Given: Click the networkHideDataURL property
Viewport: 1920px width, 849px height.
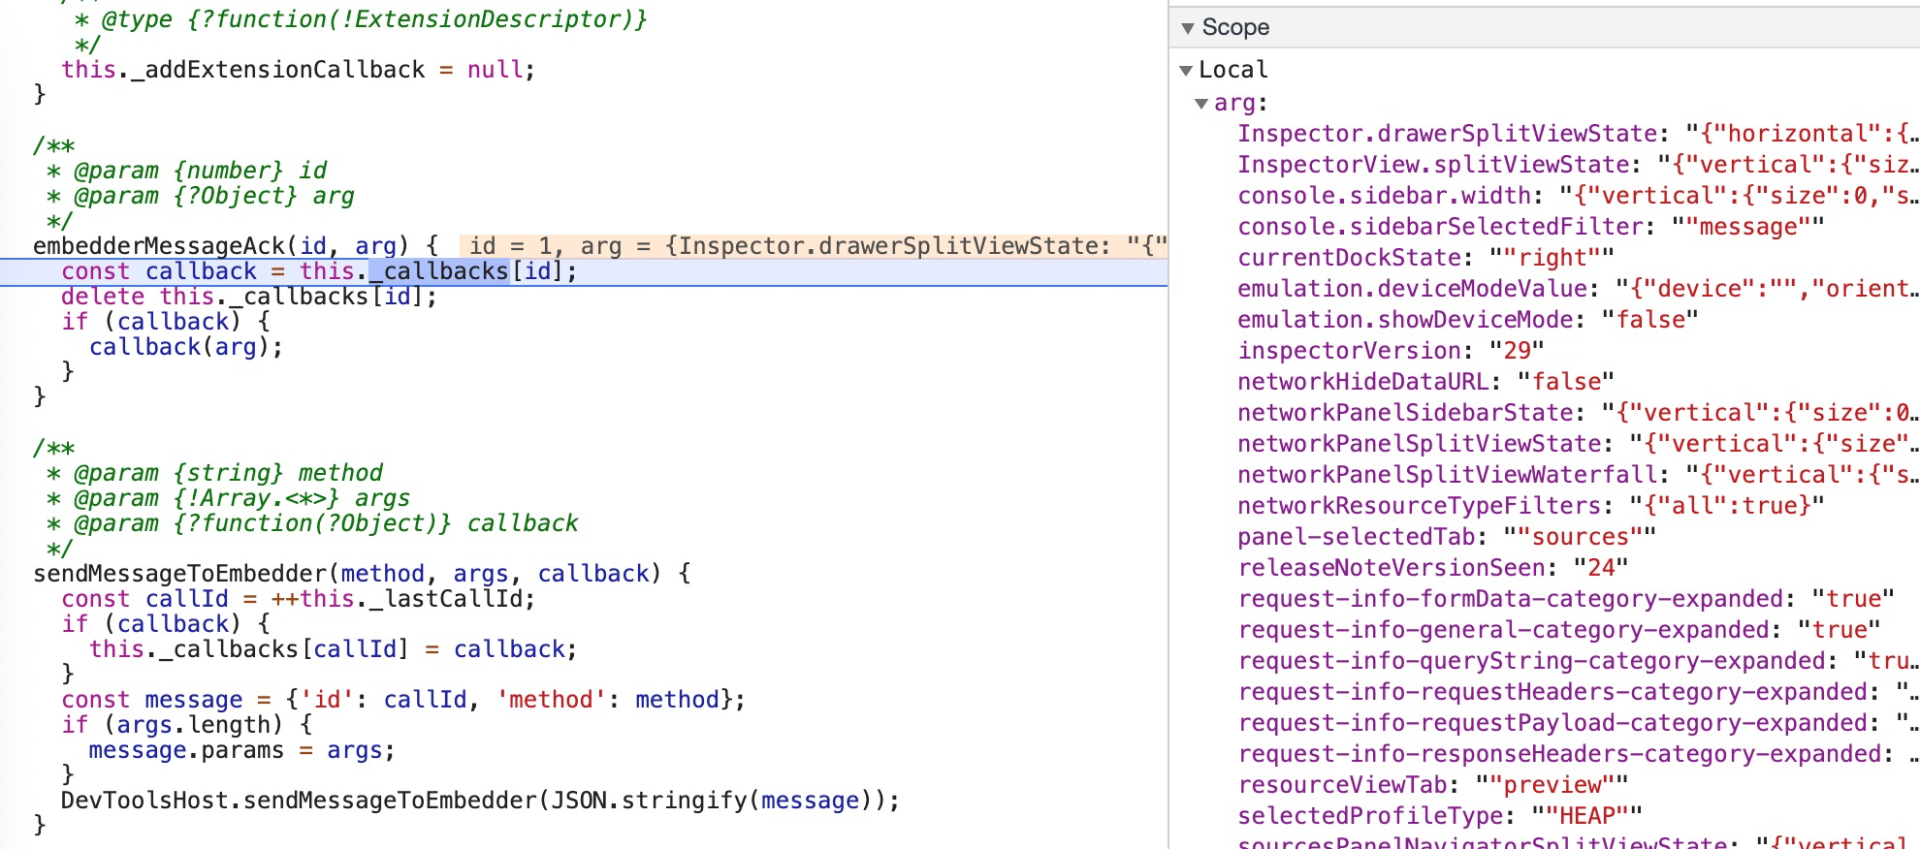Looking at the screenshot, I should (x=1363, y=382).
